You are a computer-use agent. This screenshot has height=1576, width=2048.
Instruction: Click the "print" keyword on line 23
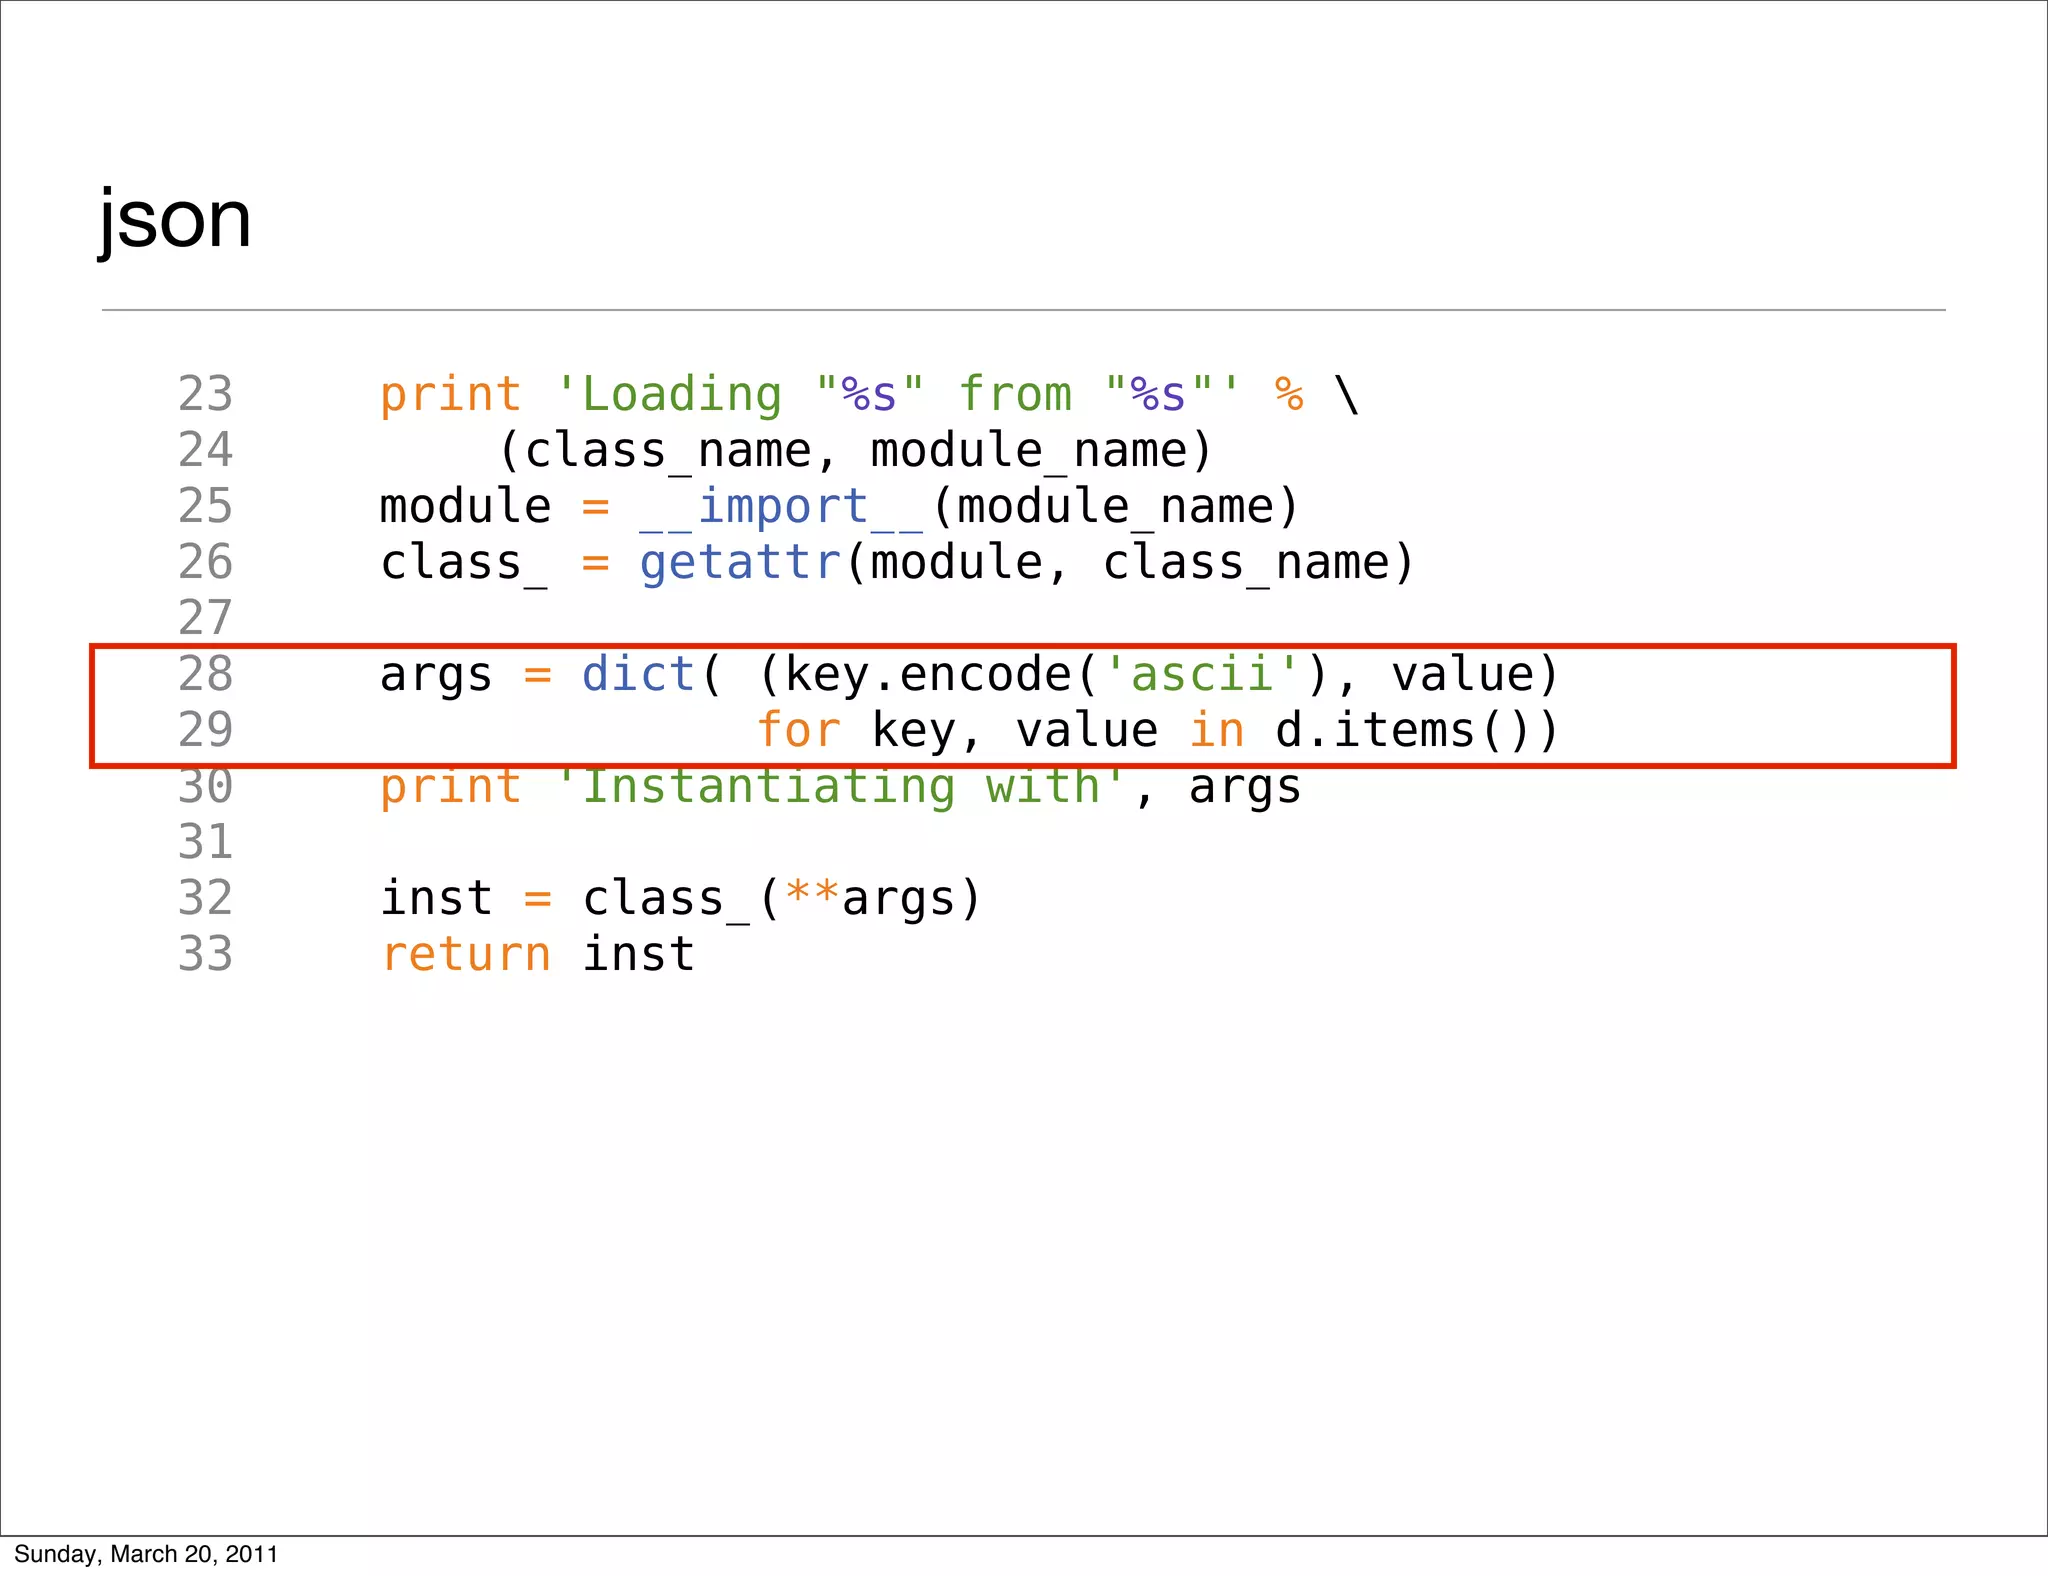(451, 396)
